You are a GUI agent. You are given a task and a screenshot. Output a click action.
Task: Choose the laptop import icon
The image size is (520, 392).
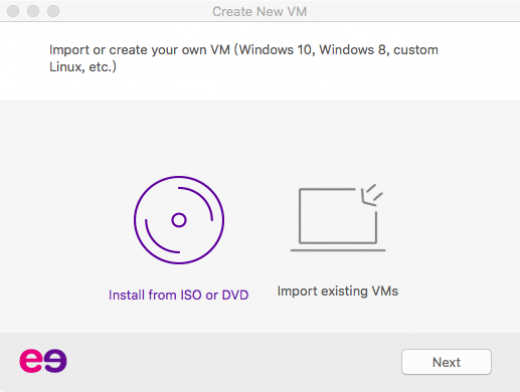coord(338,217)
